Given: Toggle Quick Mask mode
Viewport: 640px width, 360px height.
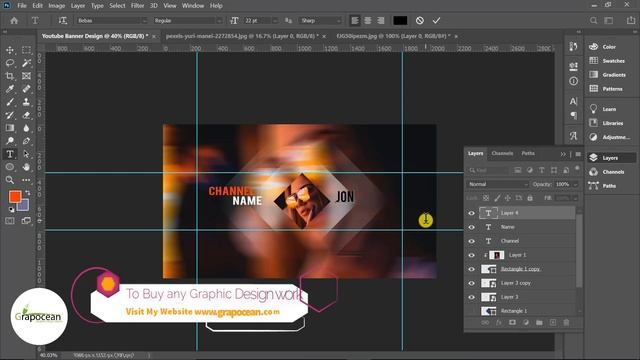Looking at the screenshot, I should 10,221.
